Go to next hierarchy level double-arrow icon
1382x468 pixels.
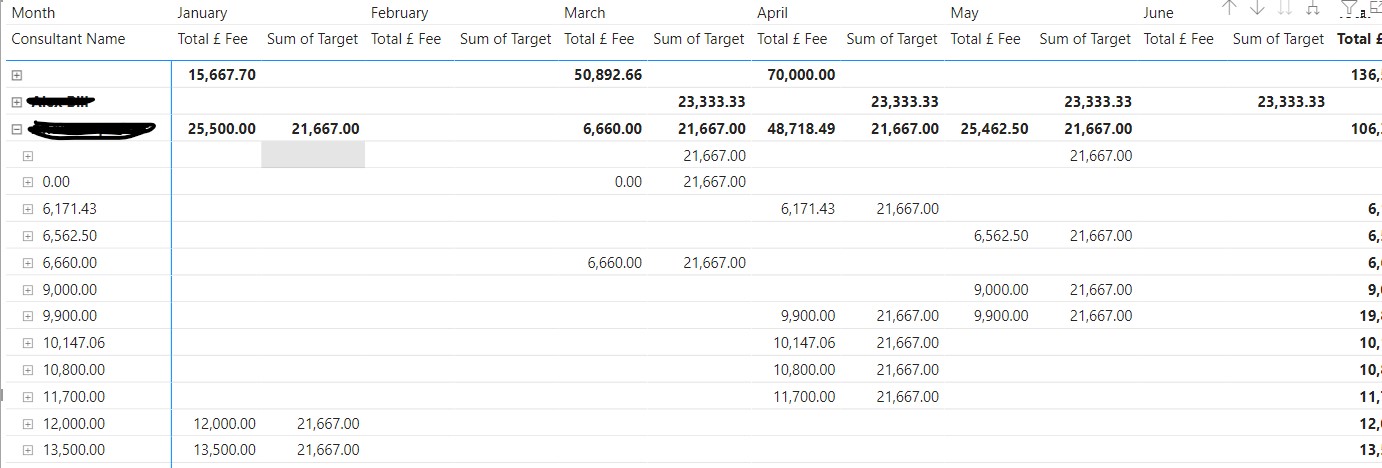tap(1285, 8)
